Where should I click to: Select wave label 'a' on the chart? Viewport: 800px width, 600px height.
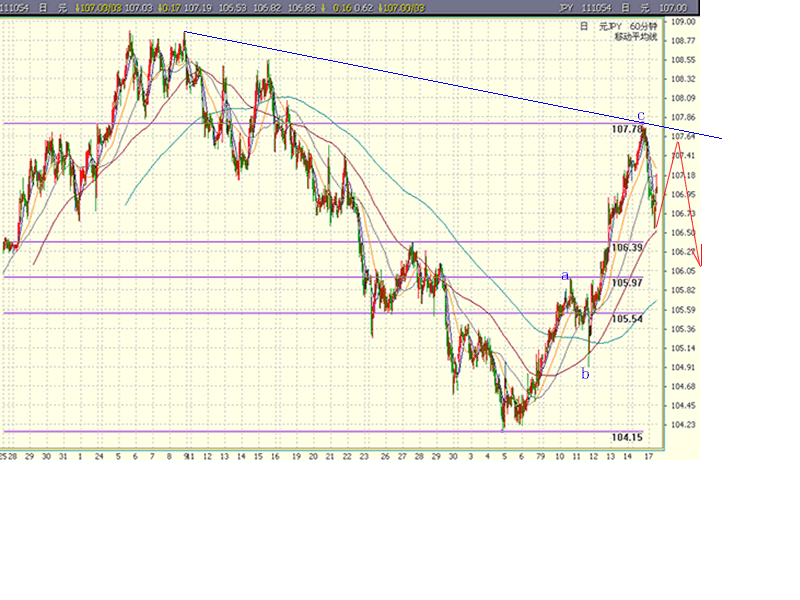565,276
